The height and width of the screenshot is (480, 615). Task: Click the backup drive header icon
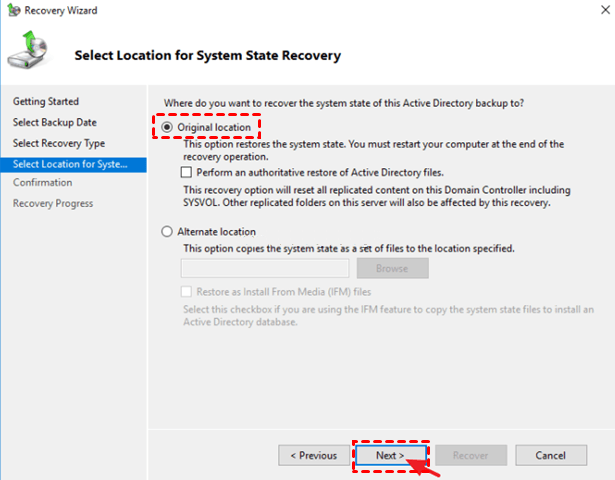tap(27, 50)
